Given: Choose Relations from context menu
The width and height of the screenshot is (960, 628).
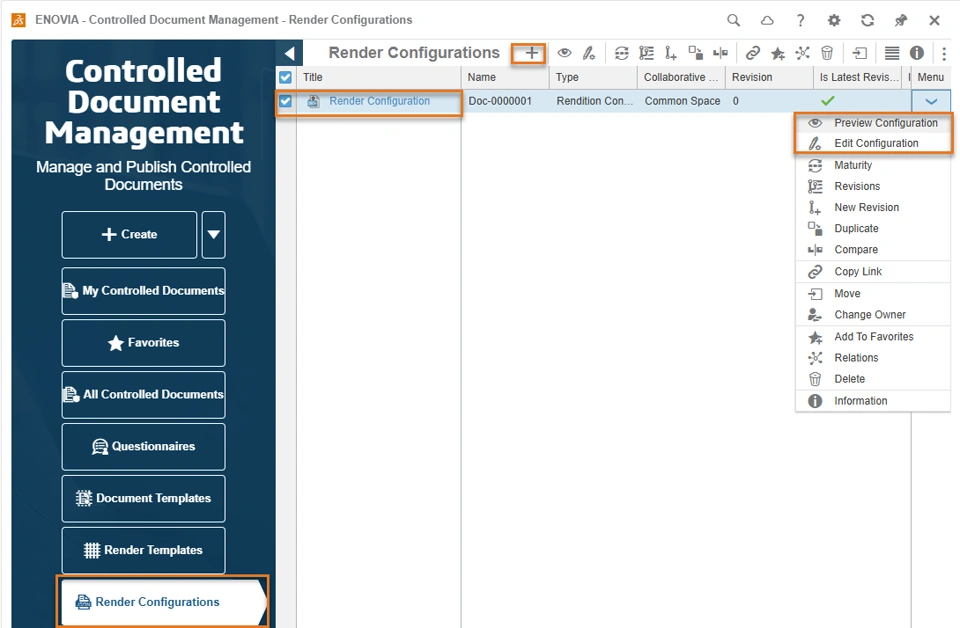Looking at the screenshot, I should click(x=873, y=358).
